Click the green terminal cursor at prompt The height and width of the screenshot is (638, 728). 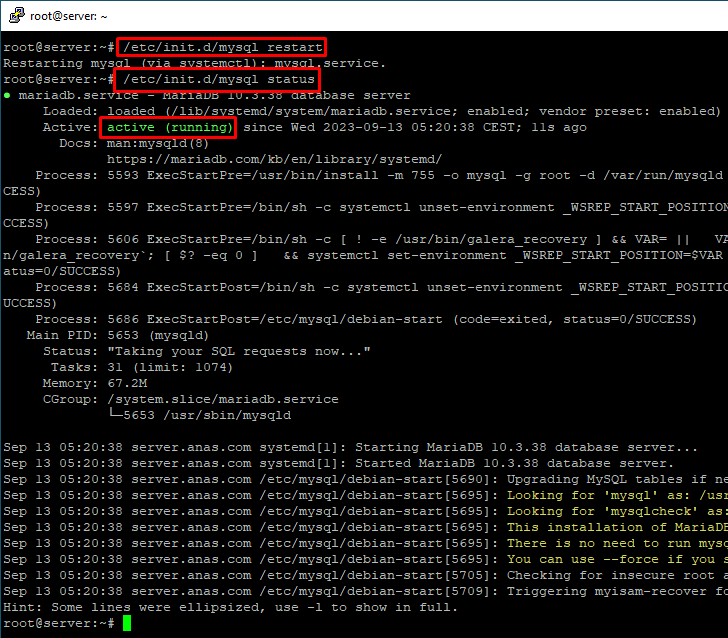point(127,623)
